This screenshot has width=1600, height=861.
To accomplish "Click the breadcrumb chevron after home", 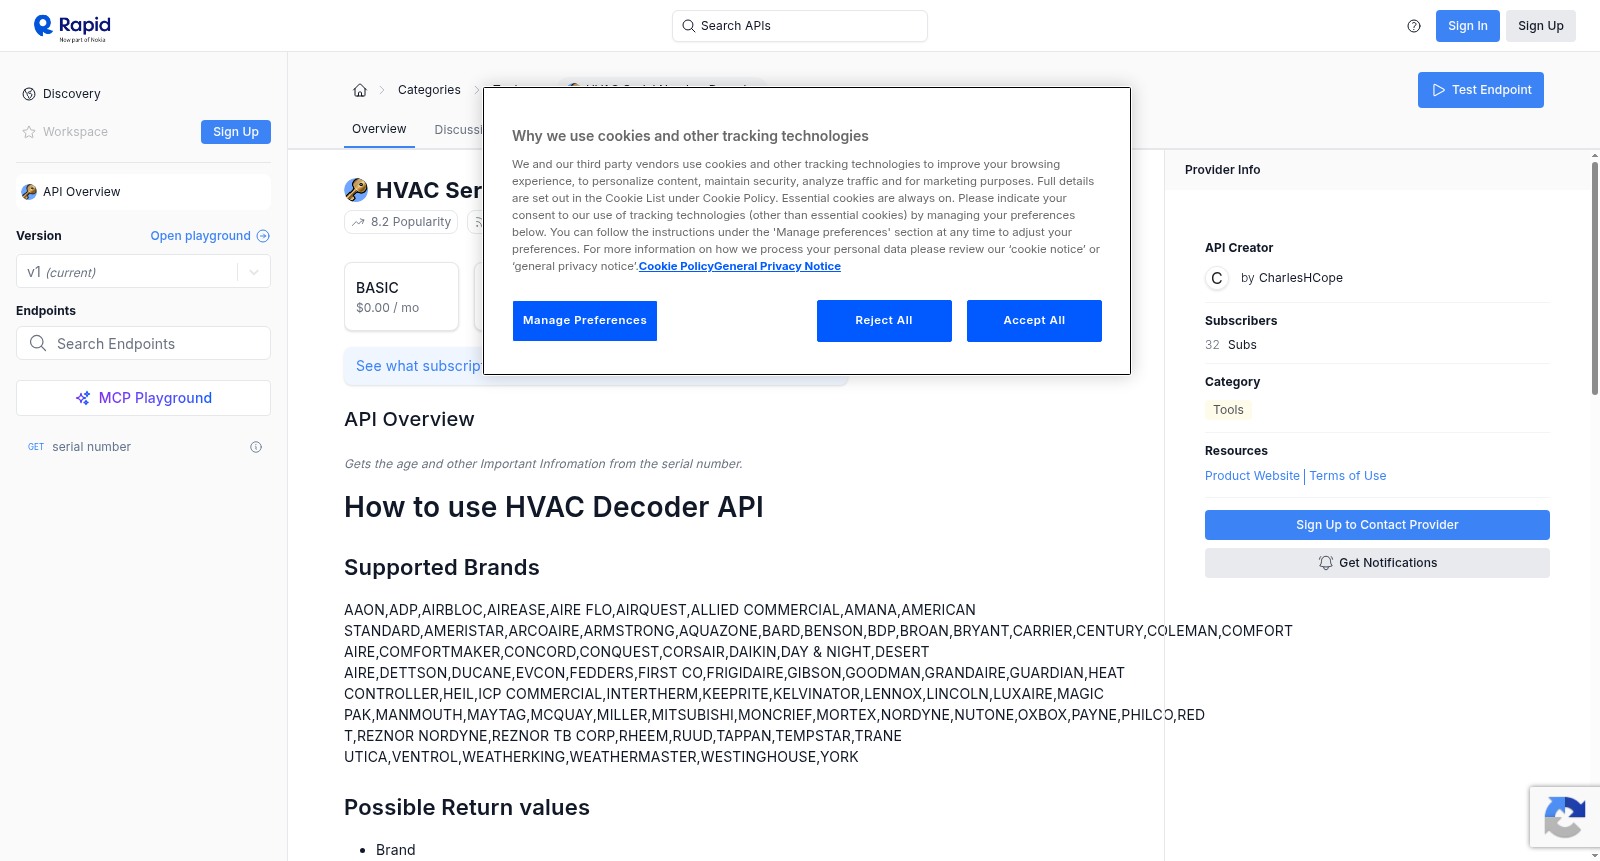I will click(382, 90).
